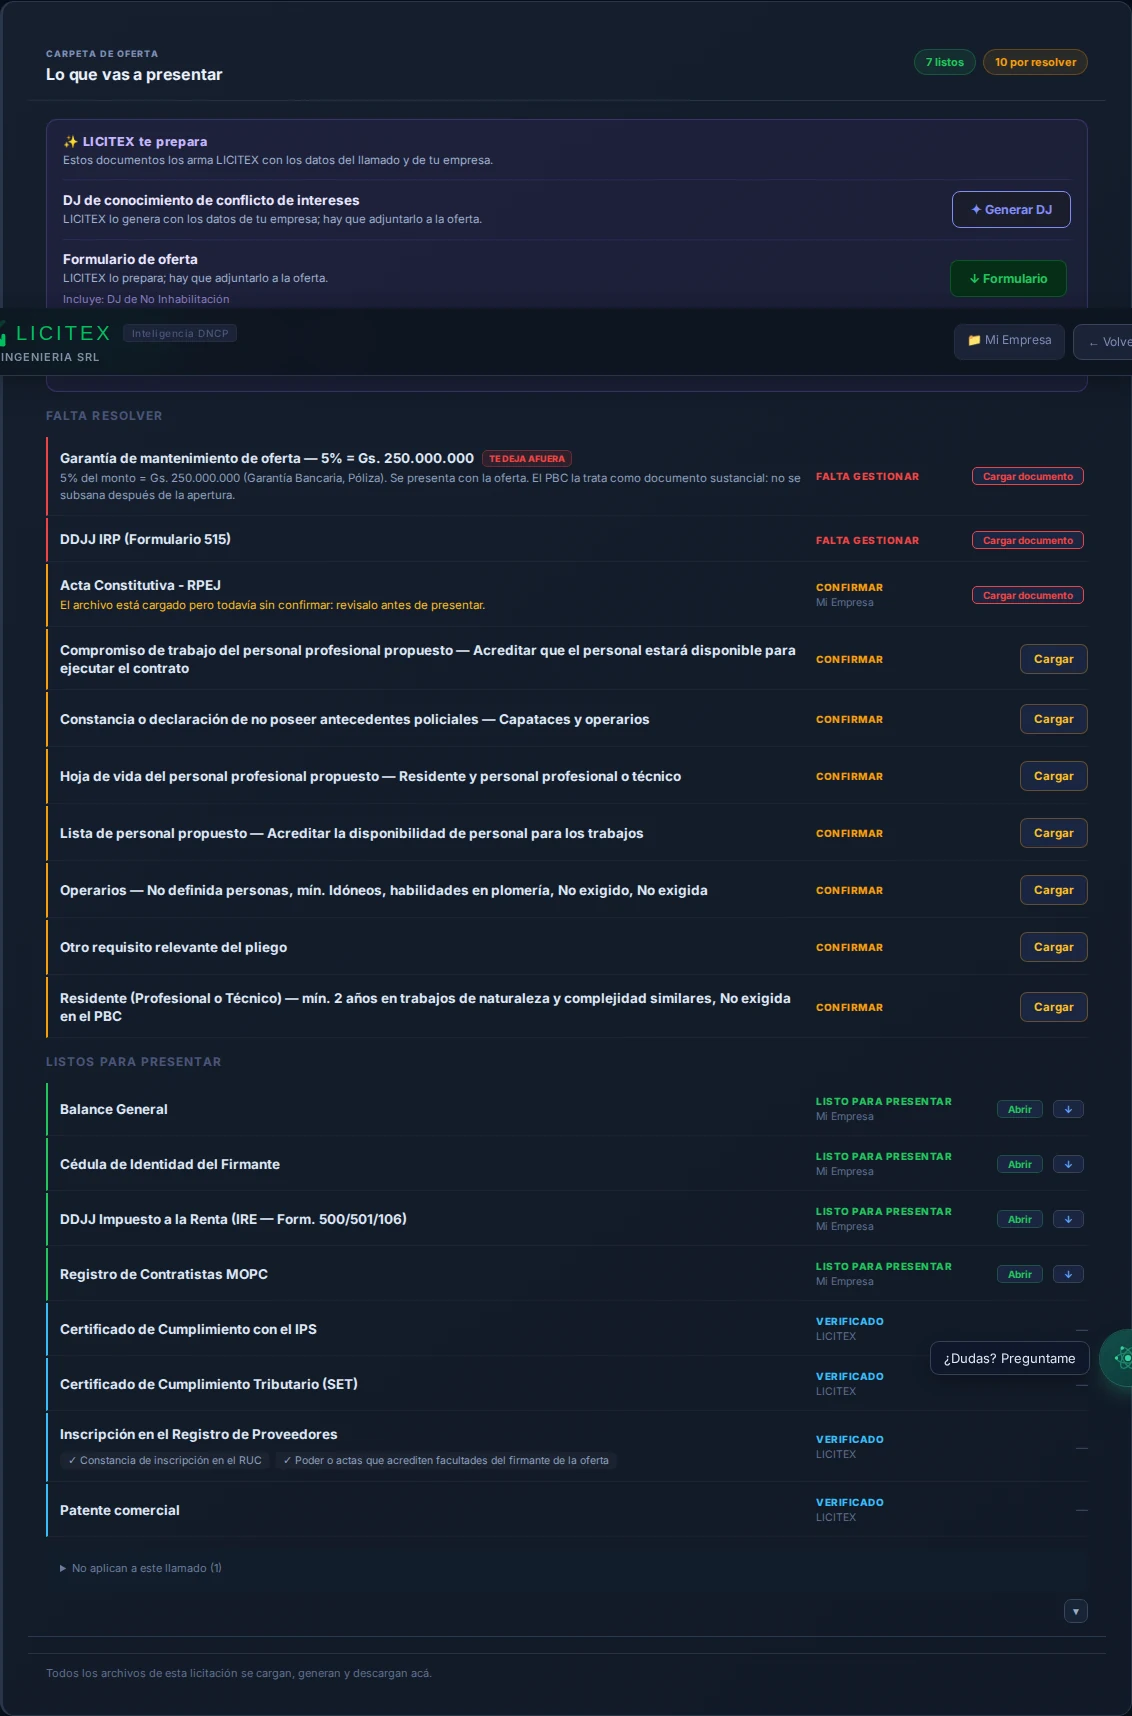1132x1716 pixels.
Task: Download the DDJJ Impuesto a la Renta document
Action: tap(1068, 1219)
